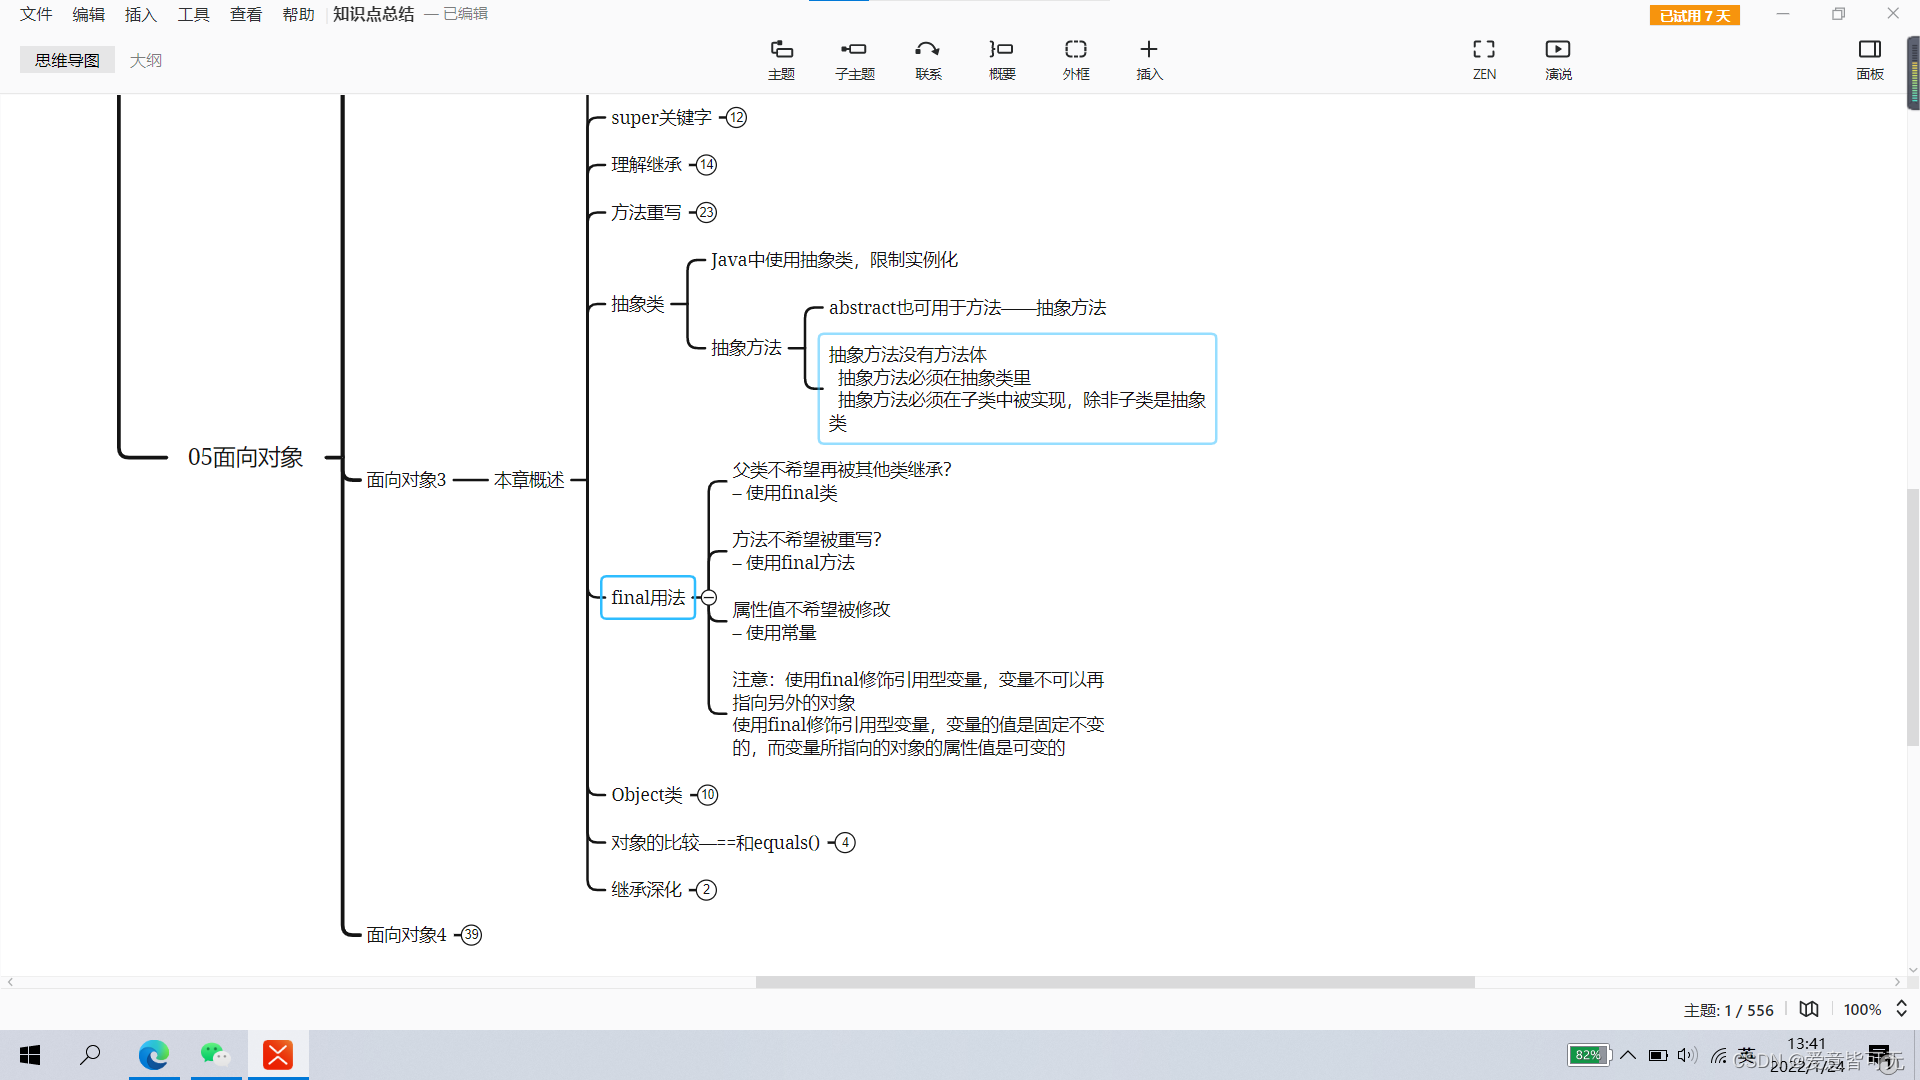The image size is (1920, 1080).
Task: Enter ZEN mode
Action: (1484, 59)
